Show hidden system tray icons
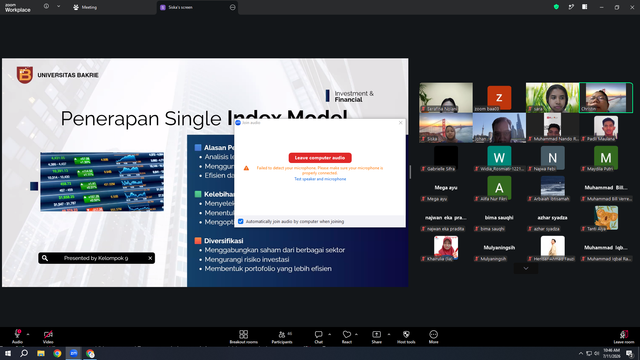The height and width of the screenshot is (360, 640). click(x=580, y=353)
